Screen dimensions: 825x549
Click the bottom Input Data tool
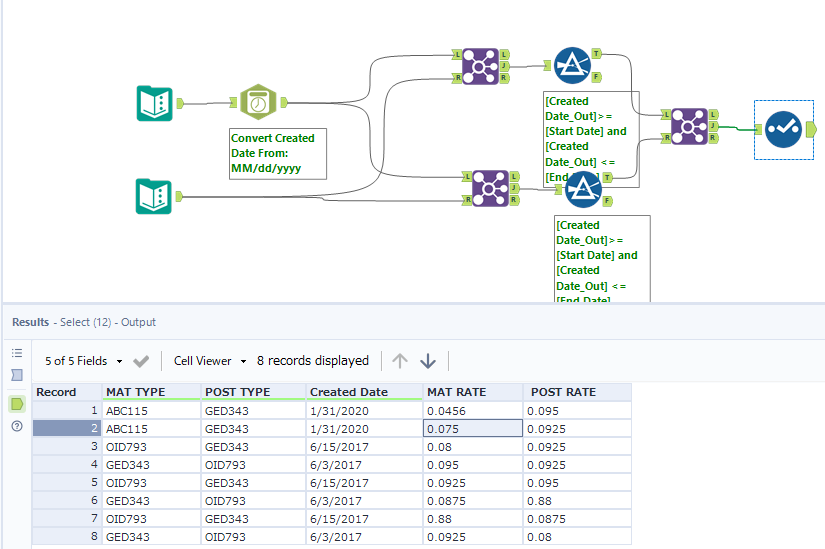pos(155,196)
